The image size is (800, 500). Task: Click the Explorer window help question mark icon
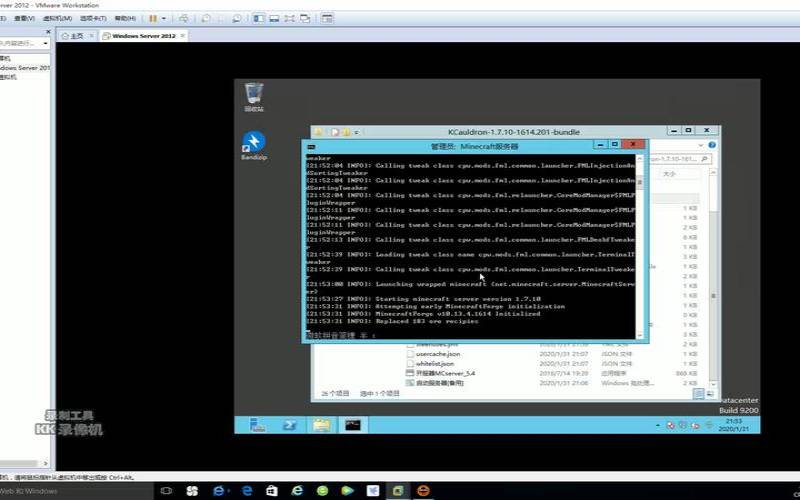pos(712,145)
